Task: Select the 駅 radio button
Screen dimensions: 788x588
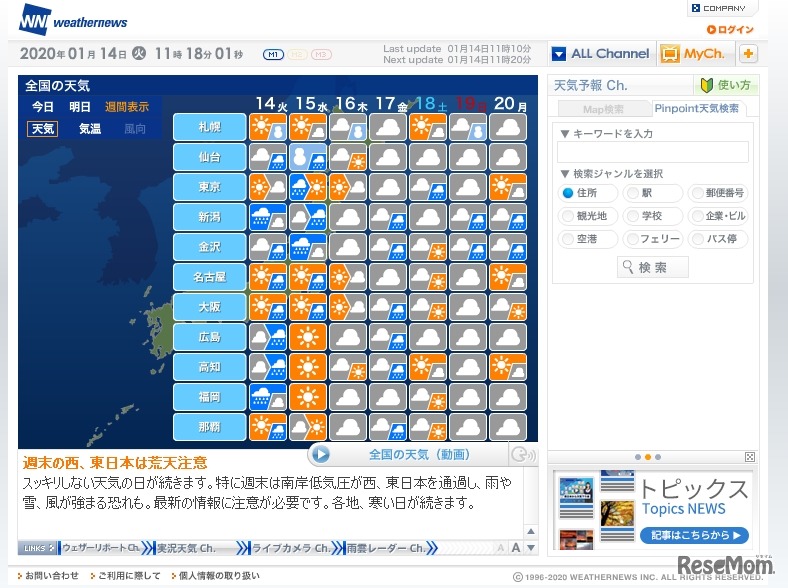Action: click(633, 193)
